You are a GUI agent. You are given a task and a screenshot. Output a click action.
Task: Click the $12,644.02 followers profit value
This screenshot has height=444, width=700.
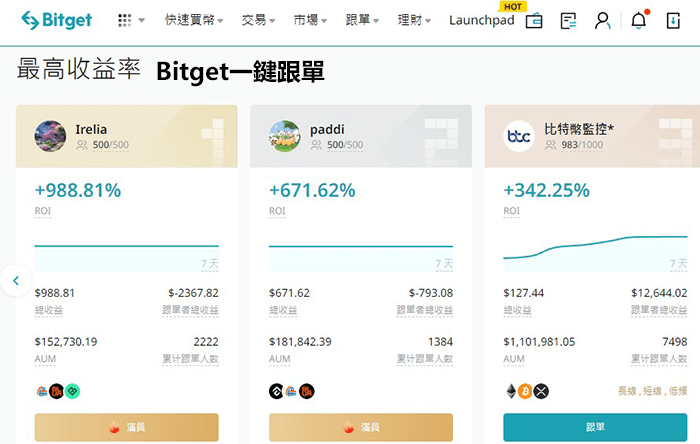659,293
